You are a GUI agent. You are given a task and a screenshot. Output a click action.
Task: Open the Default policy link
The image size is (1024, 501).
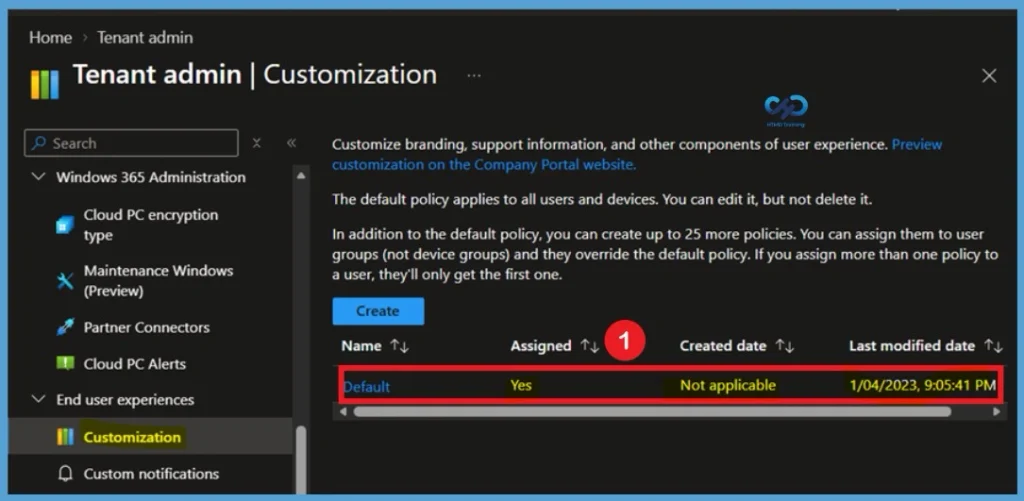click(366, 387)
